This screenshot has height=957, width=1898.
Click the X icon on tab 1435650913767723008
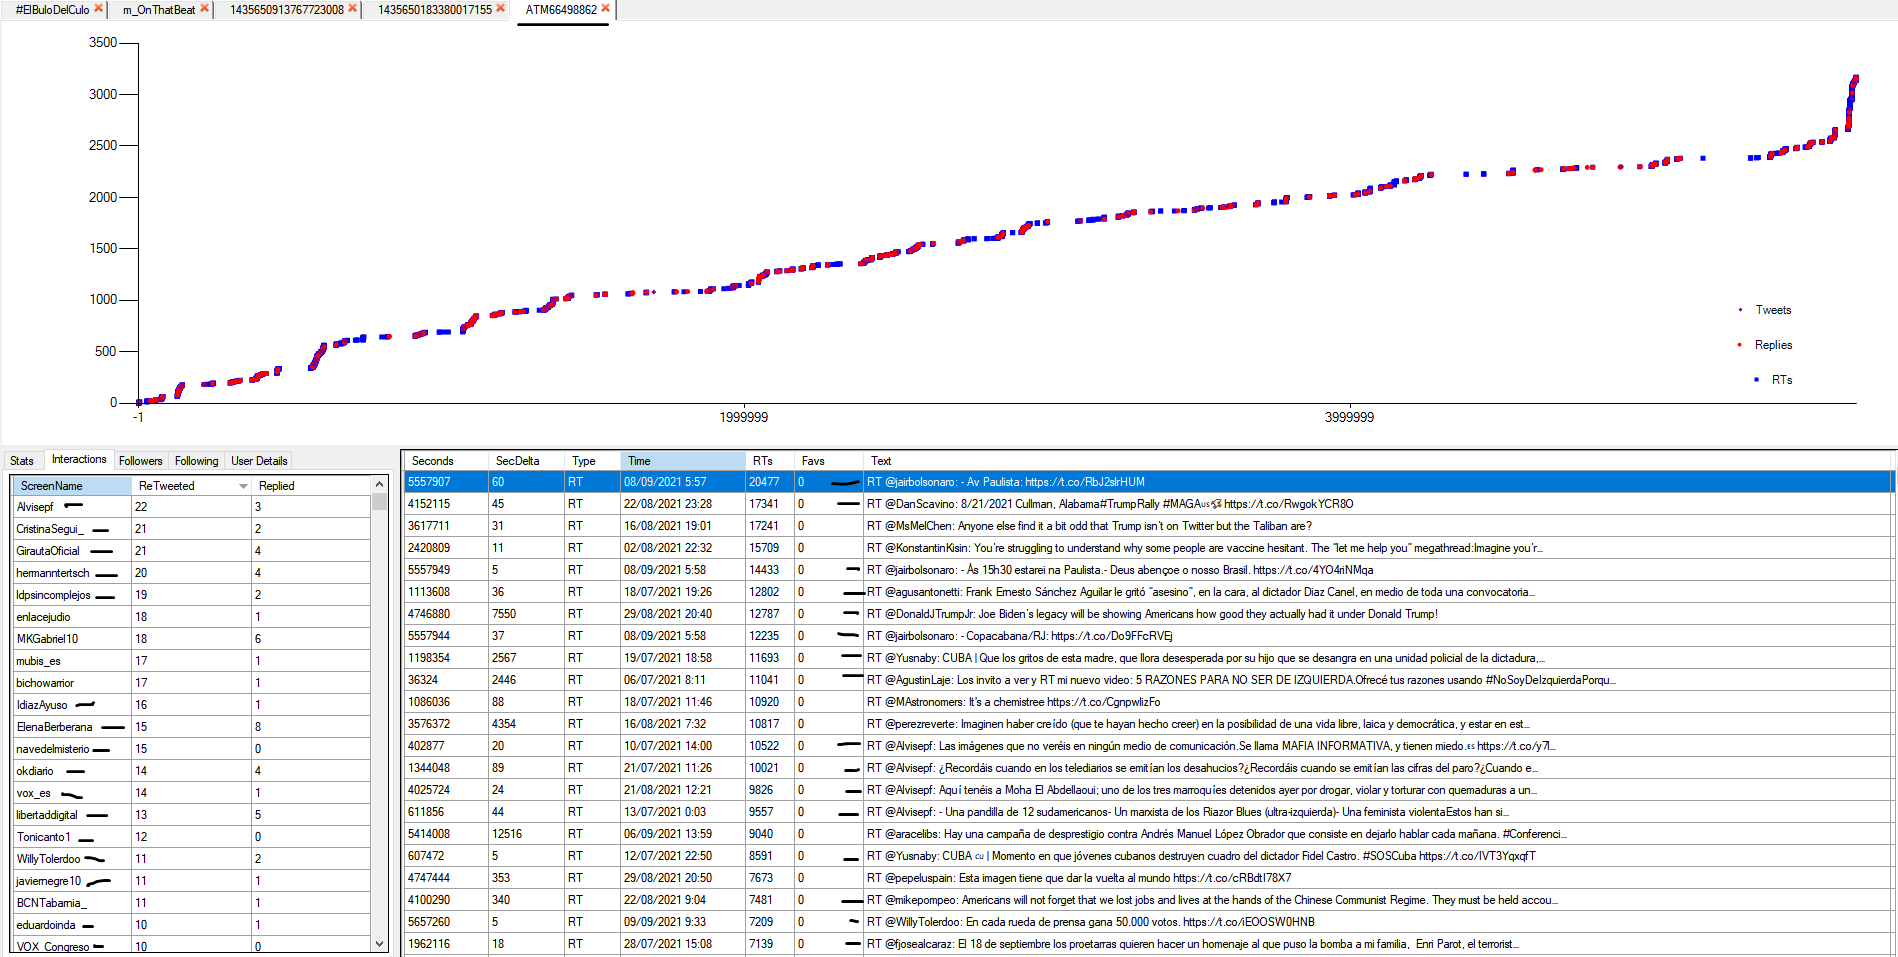pyautogui.click(x=352, y=8)
